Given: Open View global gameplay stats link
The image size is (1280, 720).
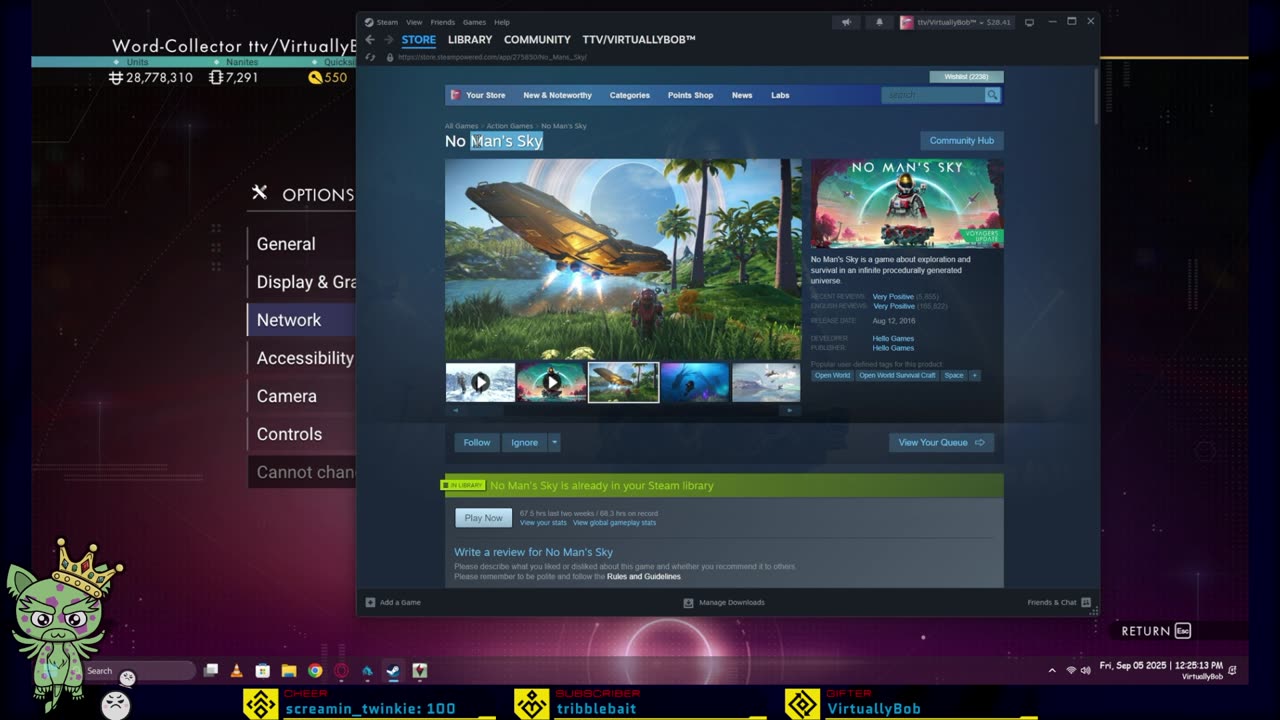Looking at the screenshot, I should click(x=614, y=523).
